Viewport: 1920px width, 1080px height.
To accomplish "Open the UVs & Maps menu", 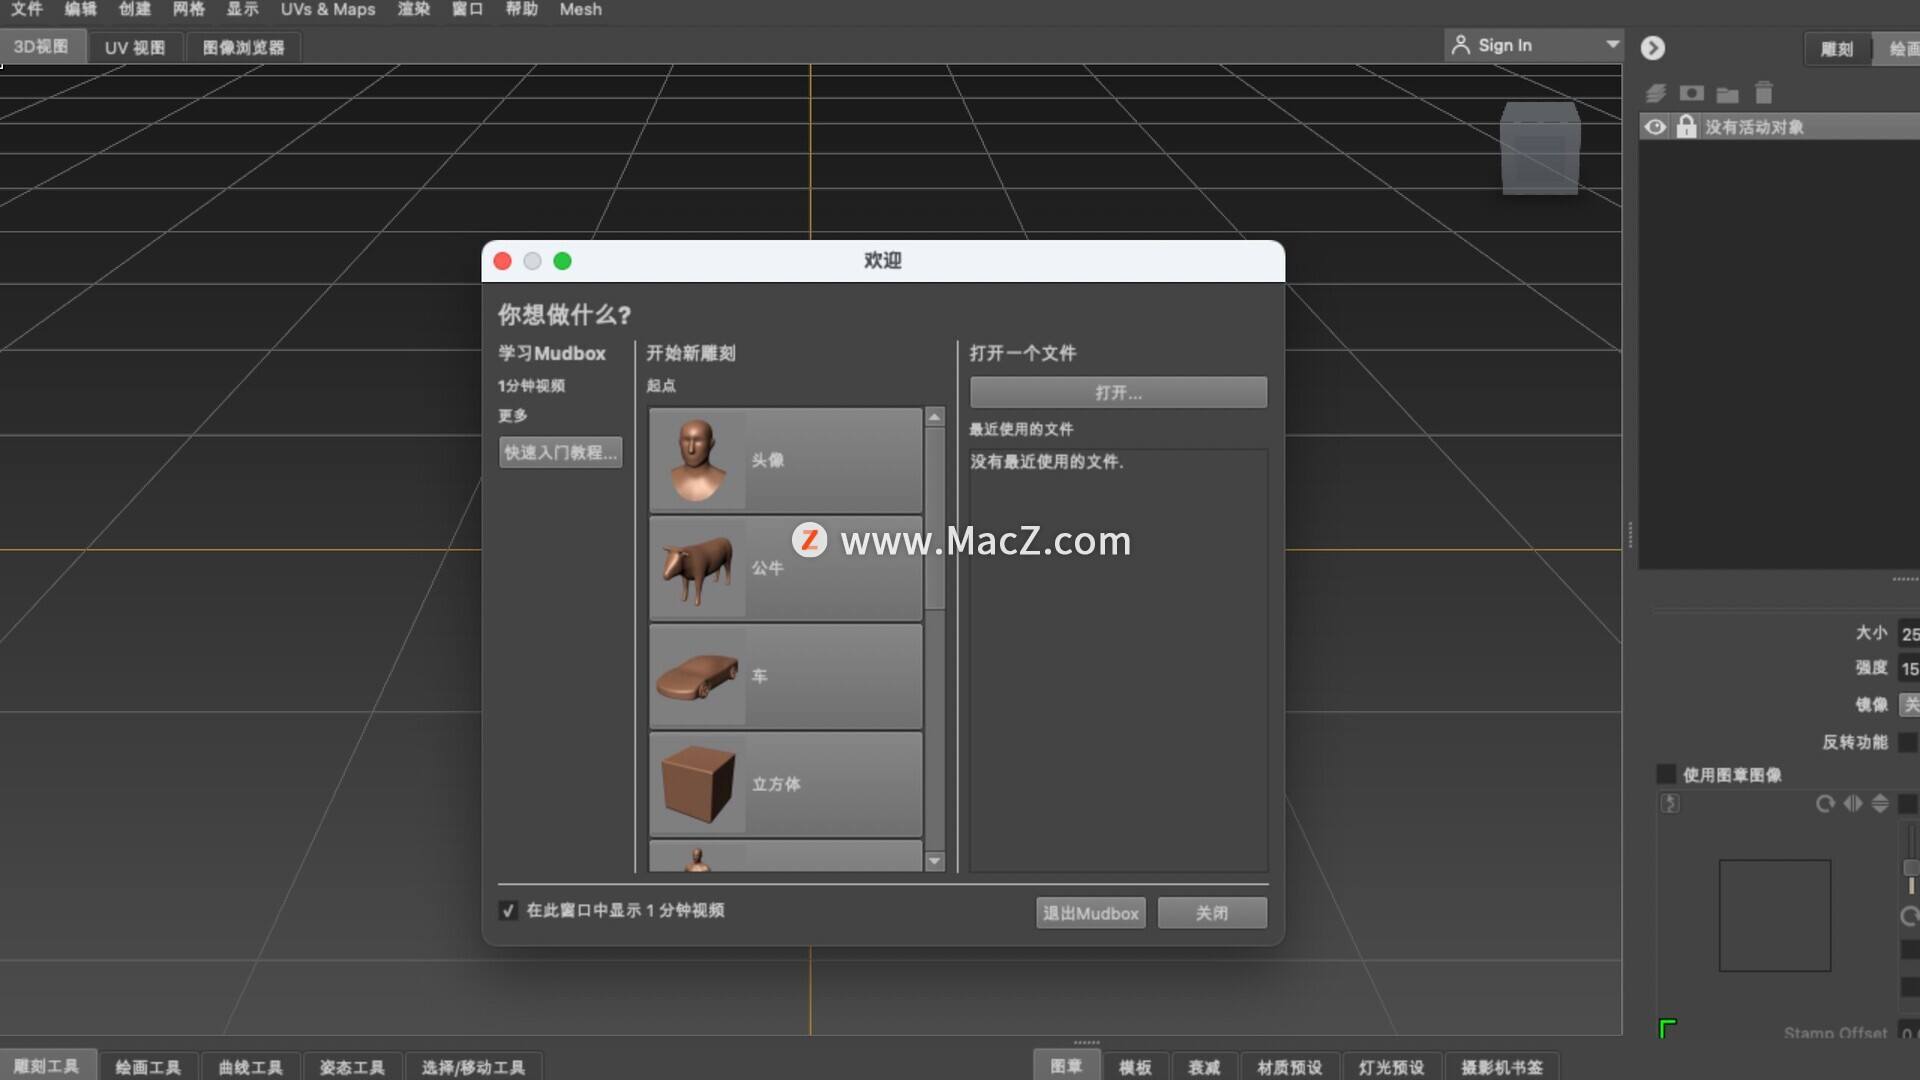I will tap(328, 10).
